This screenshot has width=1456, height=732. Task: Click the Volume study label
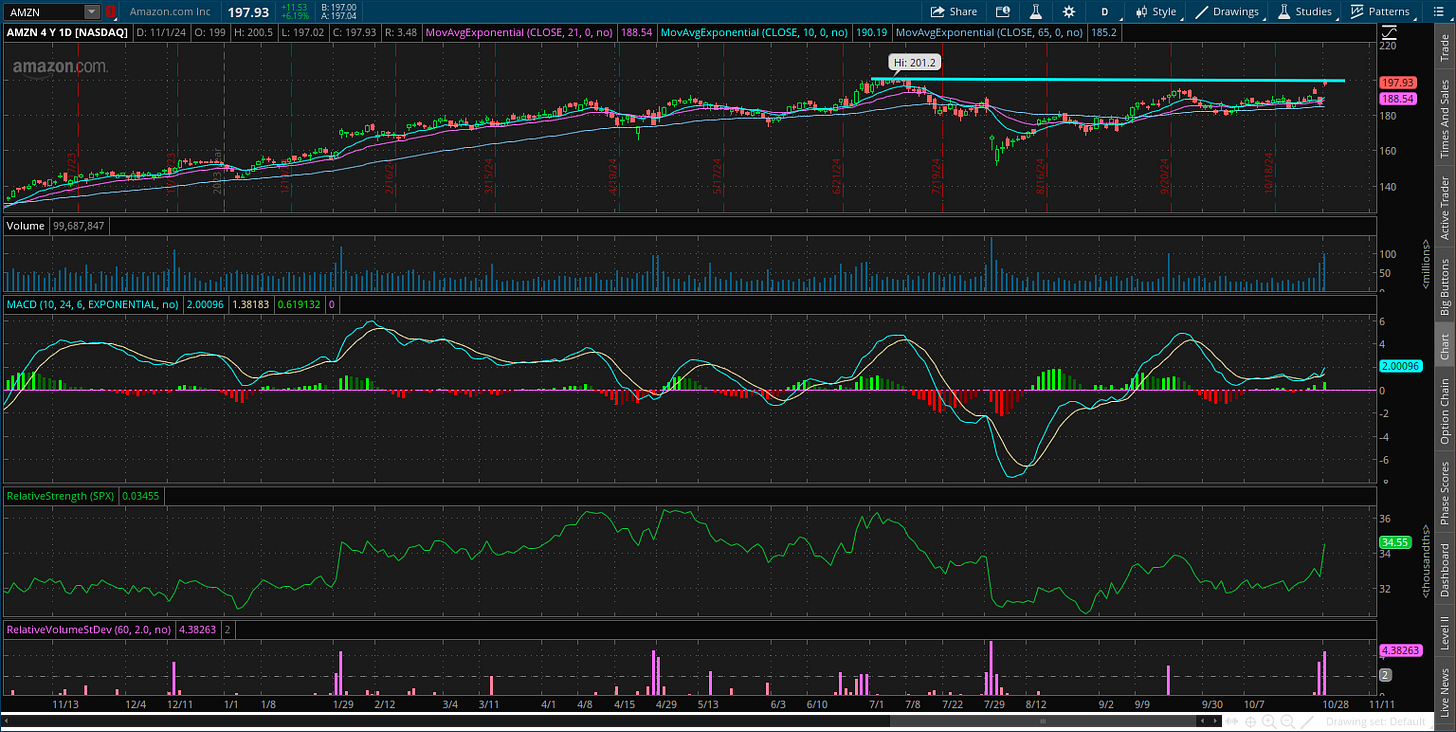(26, 226)
